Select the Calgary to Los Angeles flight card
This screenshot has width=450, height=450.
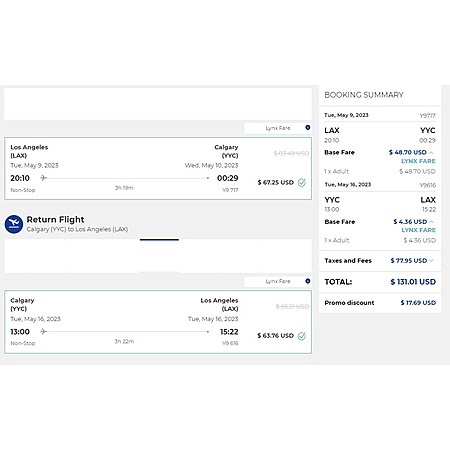click(158, 322)
